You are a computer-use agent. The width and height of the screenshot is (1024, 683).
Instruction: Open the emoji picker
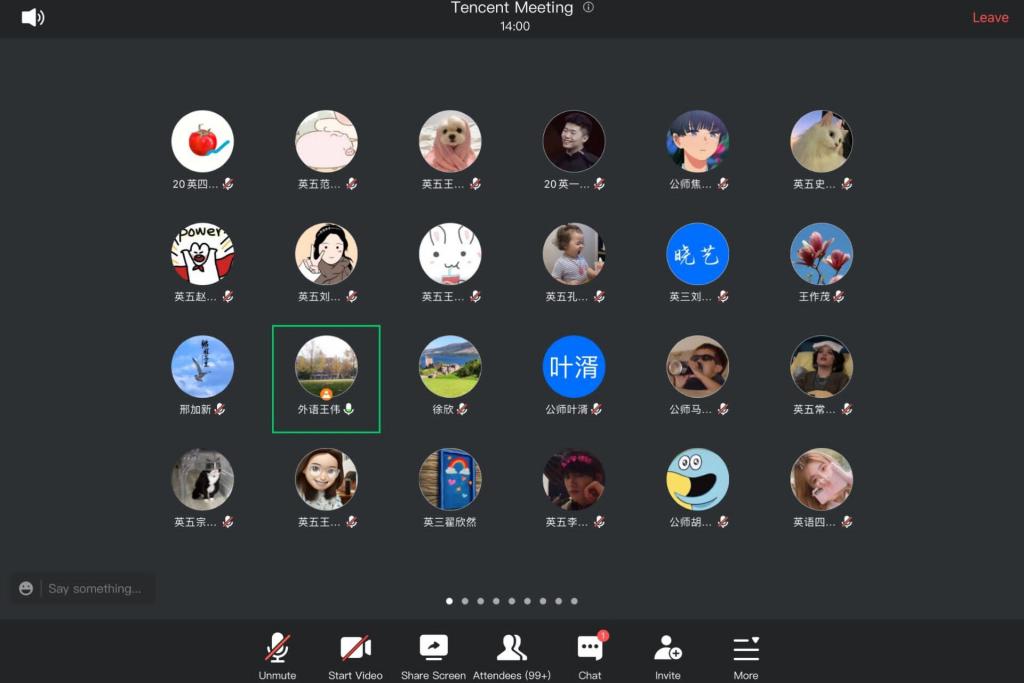(x=26, y=589)
